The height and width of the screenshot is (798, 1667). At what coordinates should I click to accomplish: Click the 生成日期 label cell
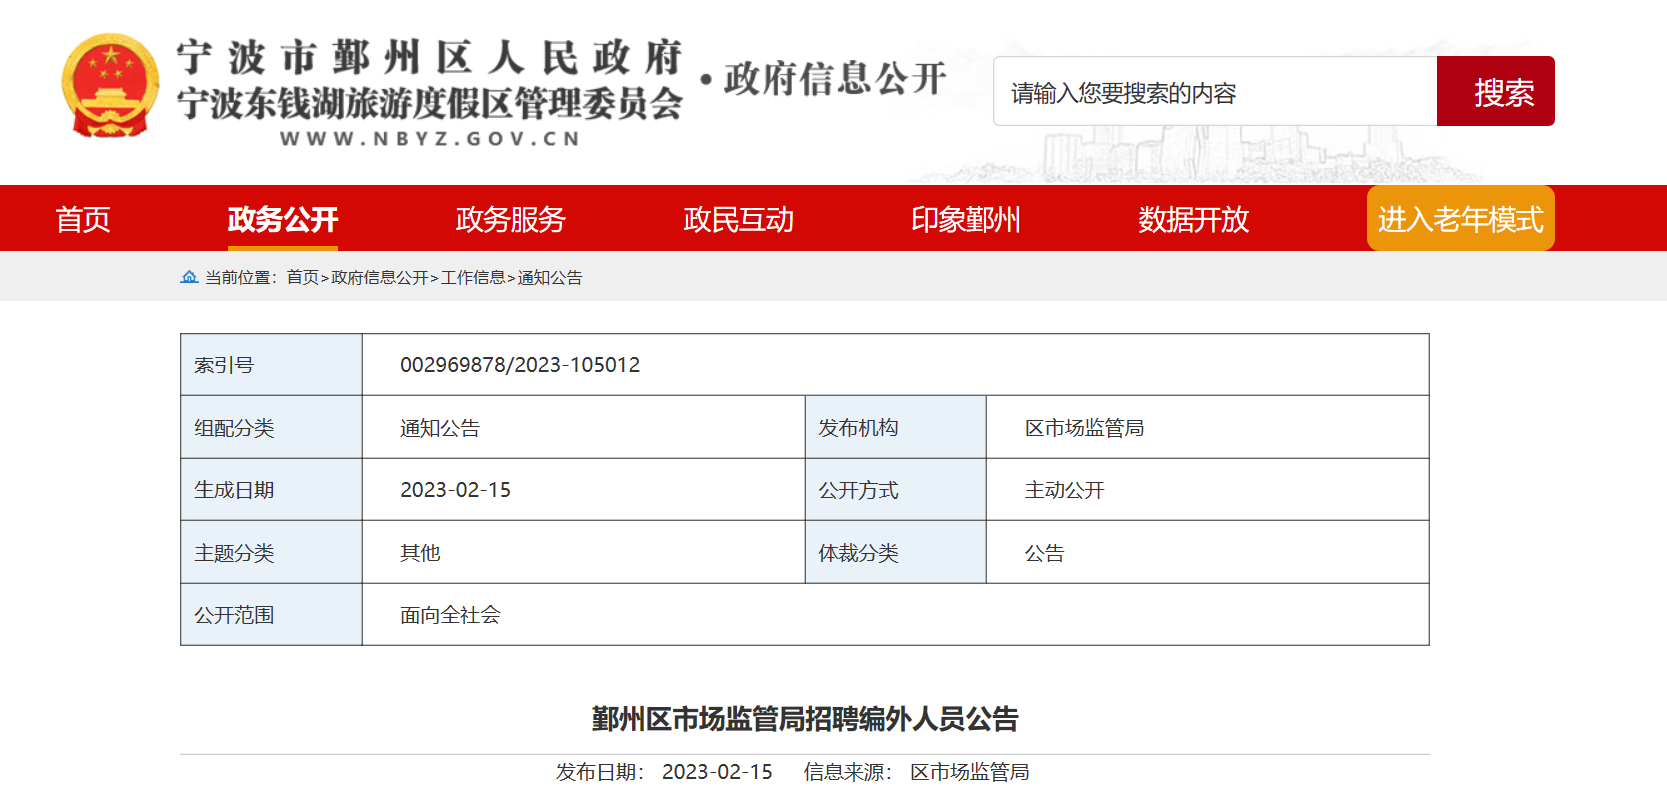point(271,489)
